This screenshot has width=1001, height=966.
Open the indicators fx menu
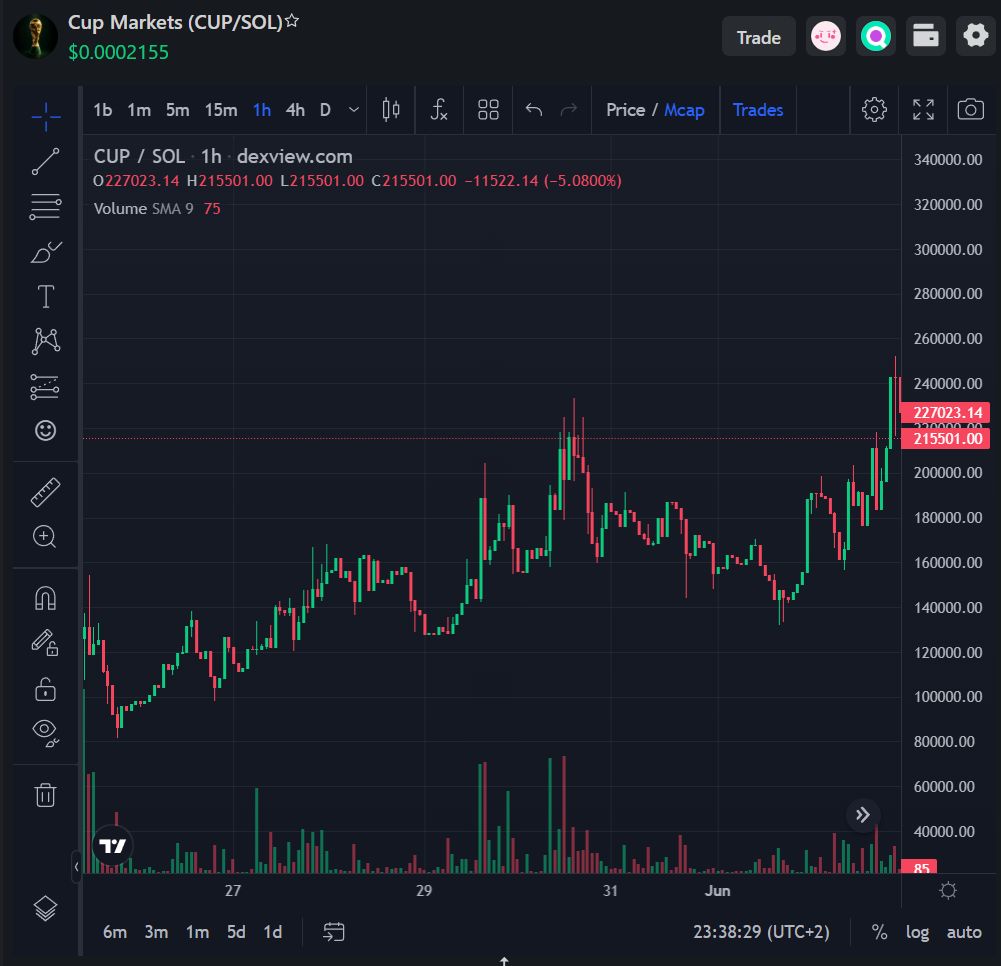click(439, 110)
